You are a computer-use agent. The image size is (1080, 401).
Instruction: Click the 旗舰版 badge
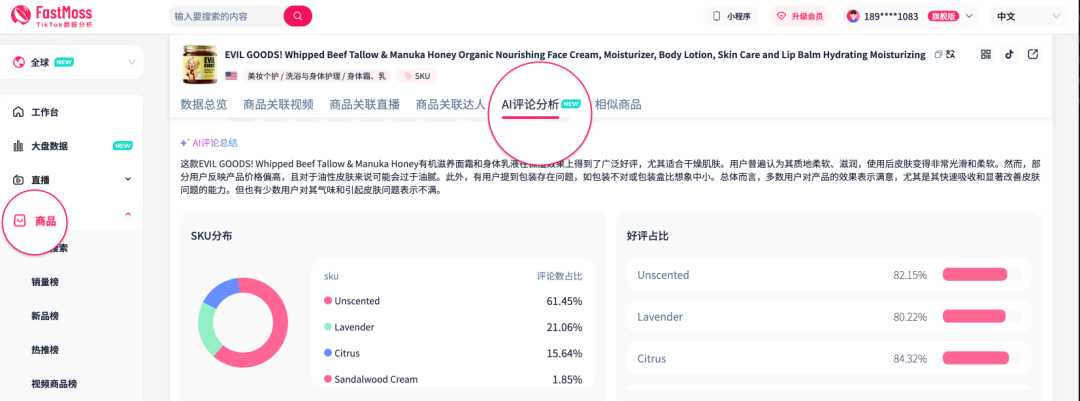tap(944, 17)
